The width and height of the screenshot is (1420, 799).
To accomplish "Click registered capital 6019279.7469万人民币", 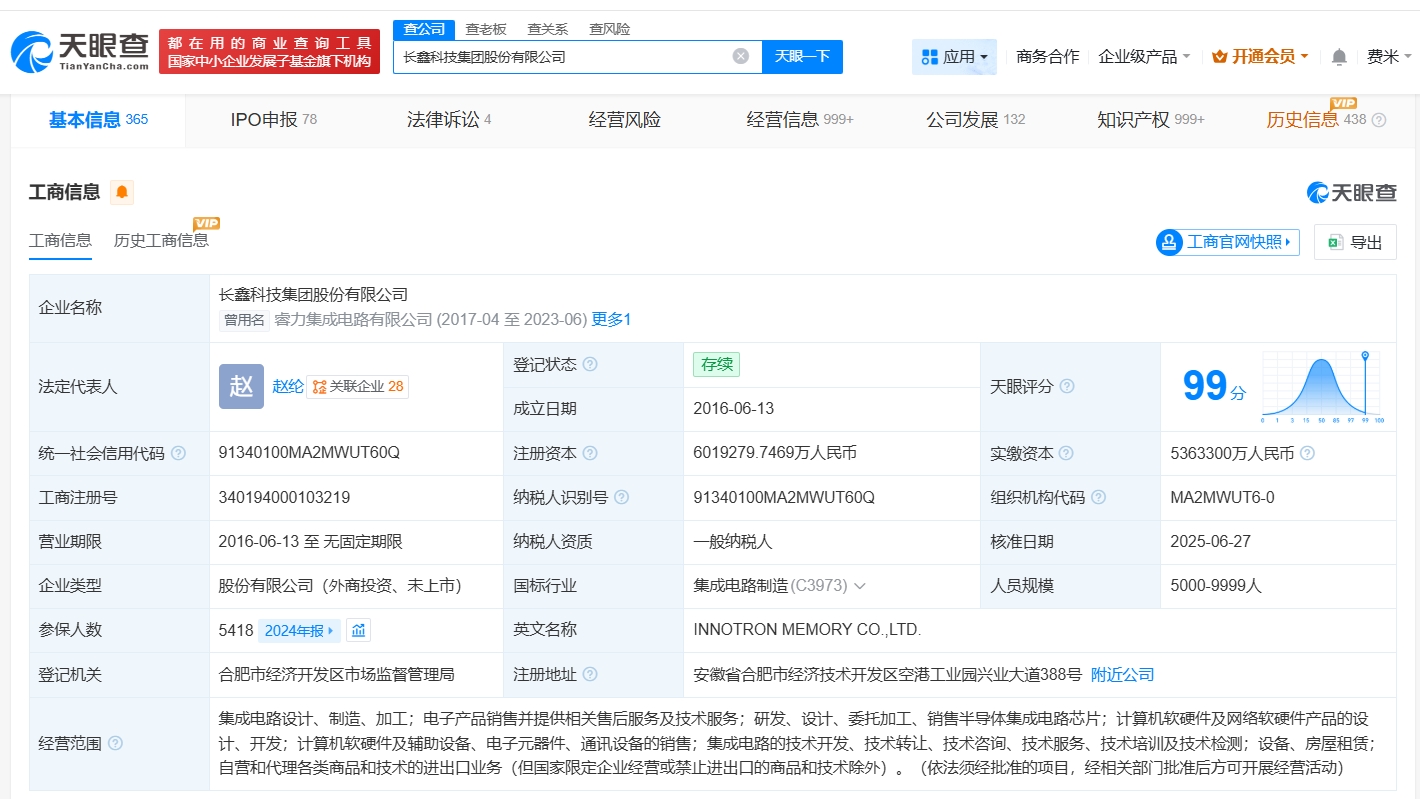I will 775,453.
